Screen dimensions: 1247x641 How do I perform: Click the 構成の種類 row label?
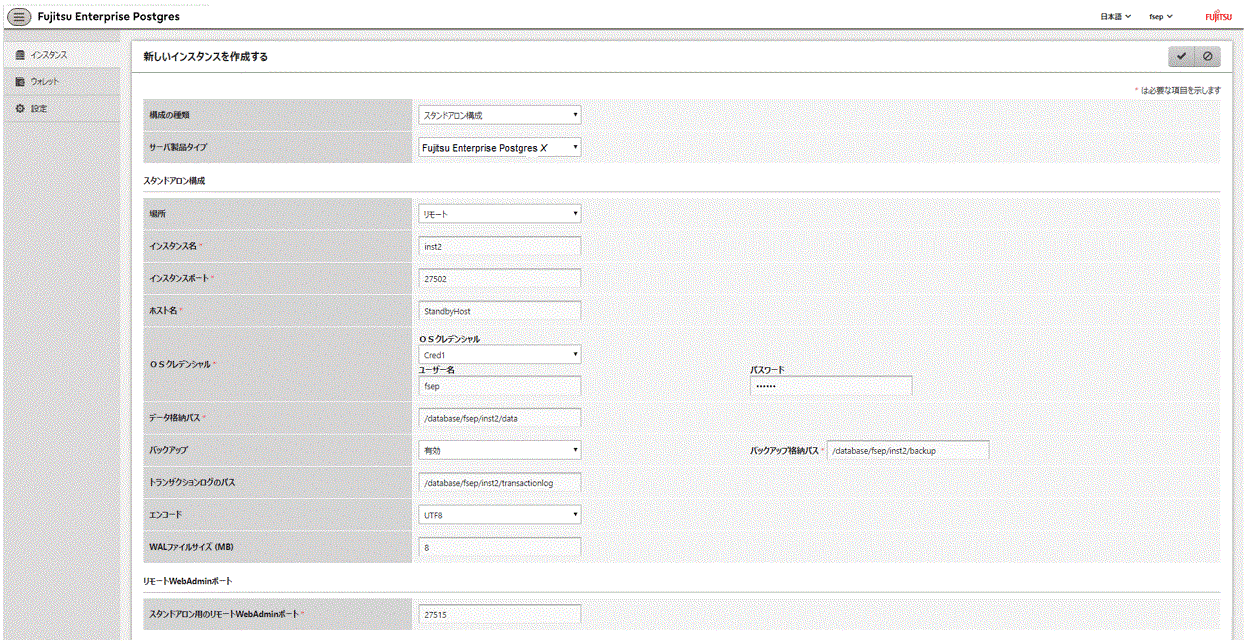pos(168,115)
